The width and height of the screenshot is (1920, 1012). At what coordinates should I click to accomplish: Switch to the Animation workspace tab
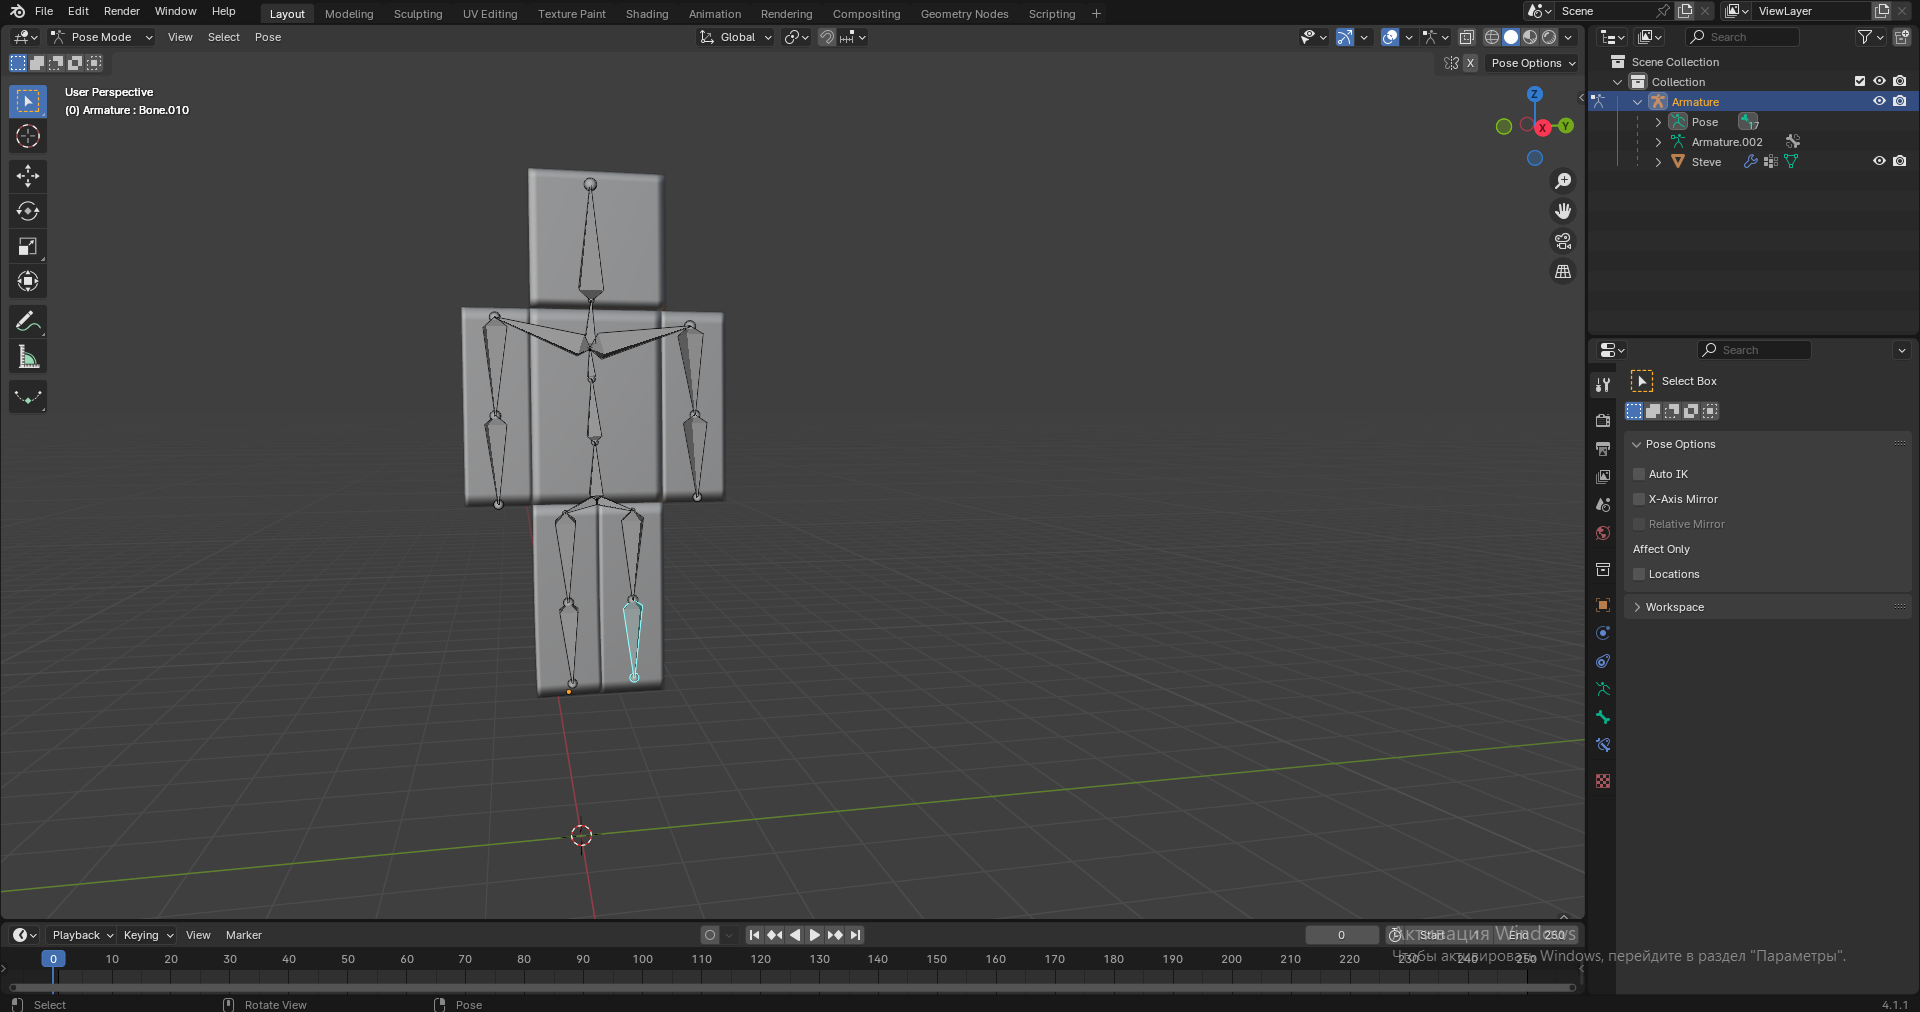(x=715, y=14)
